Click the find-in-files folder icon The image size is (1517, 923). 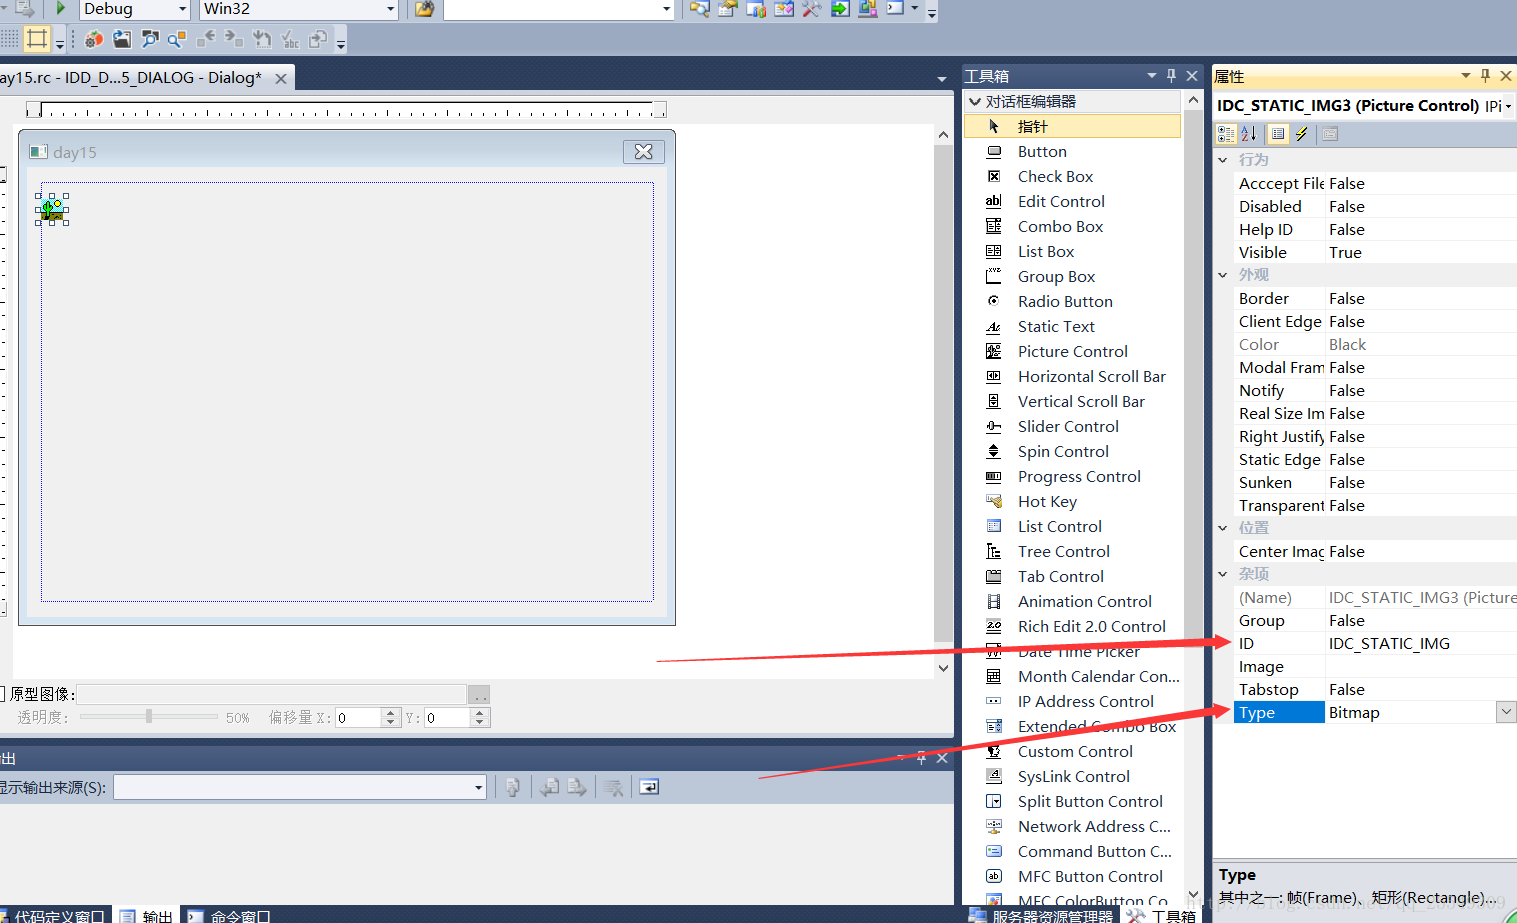(x=425, y=9)
